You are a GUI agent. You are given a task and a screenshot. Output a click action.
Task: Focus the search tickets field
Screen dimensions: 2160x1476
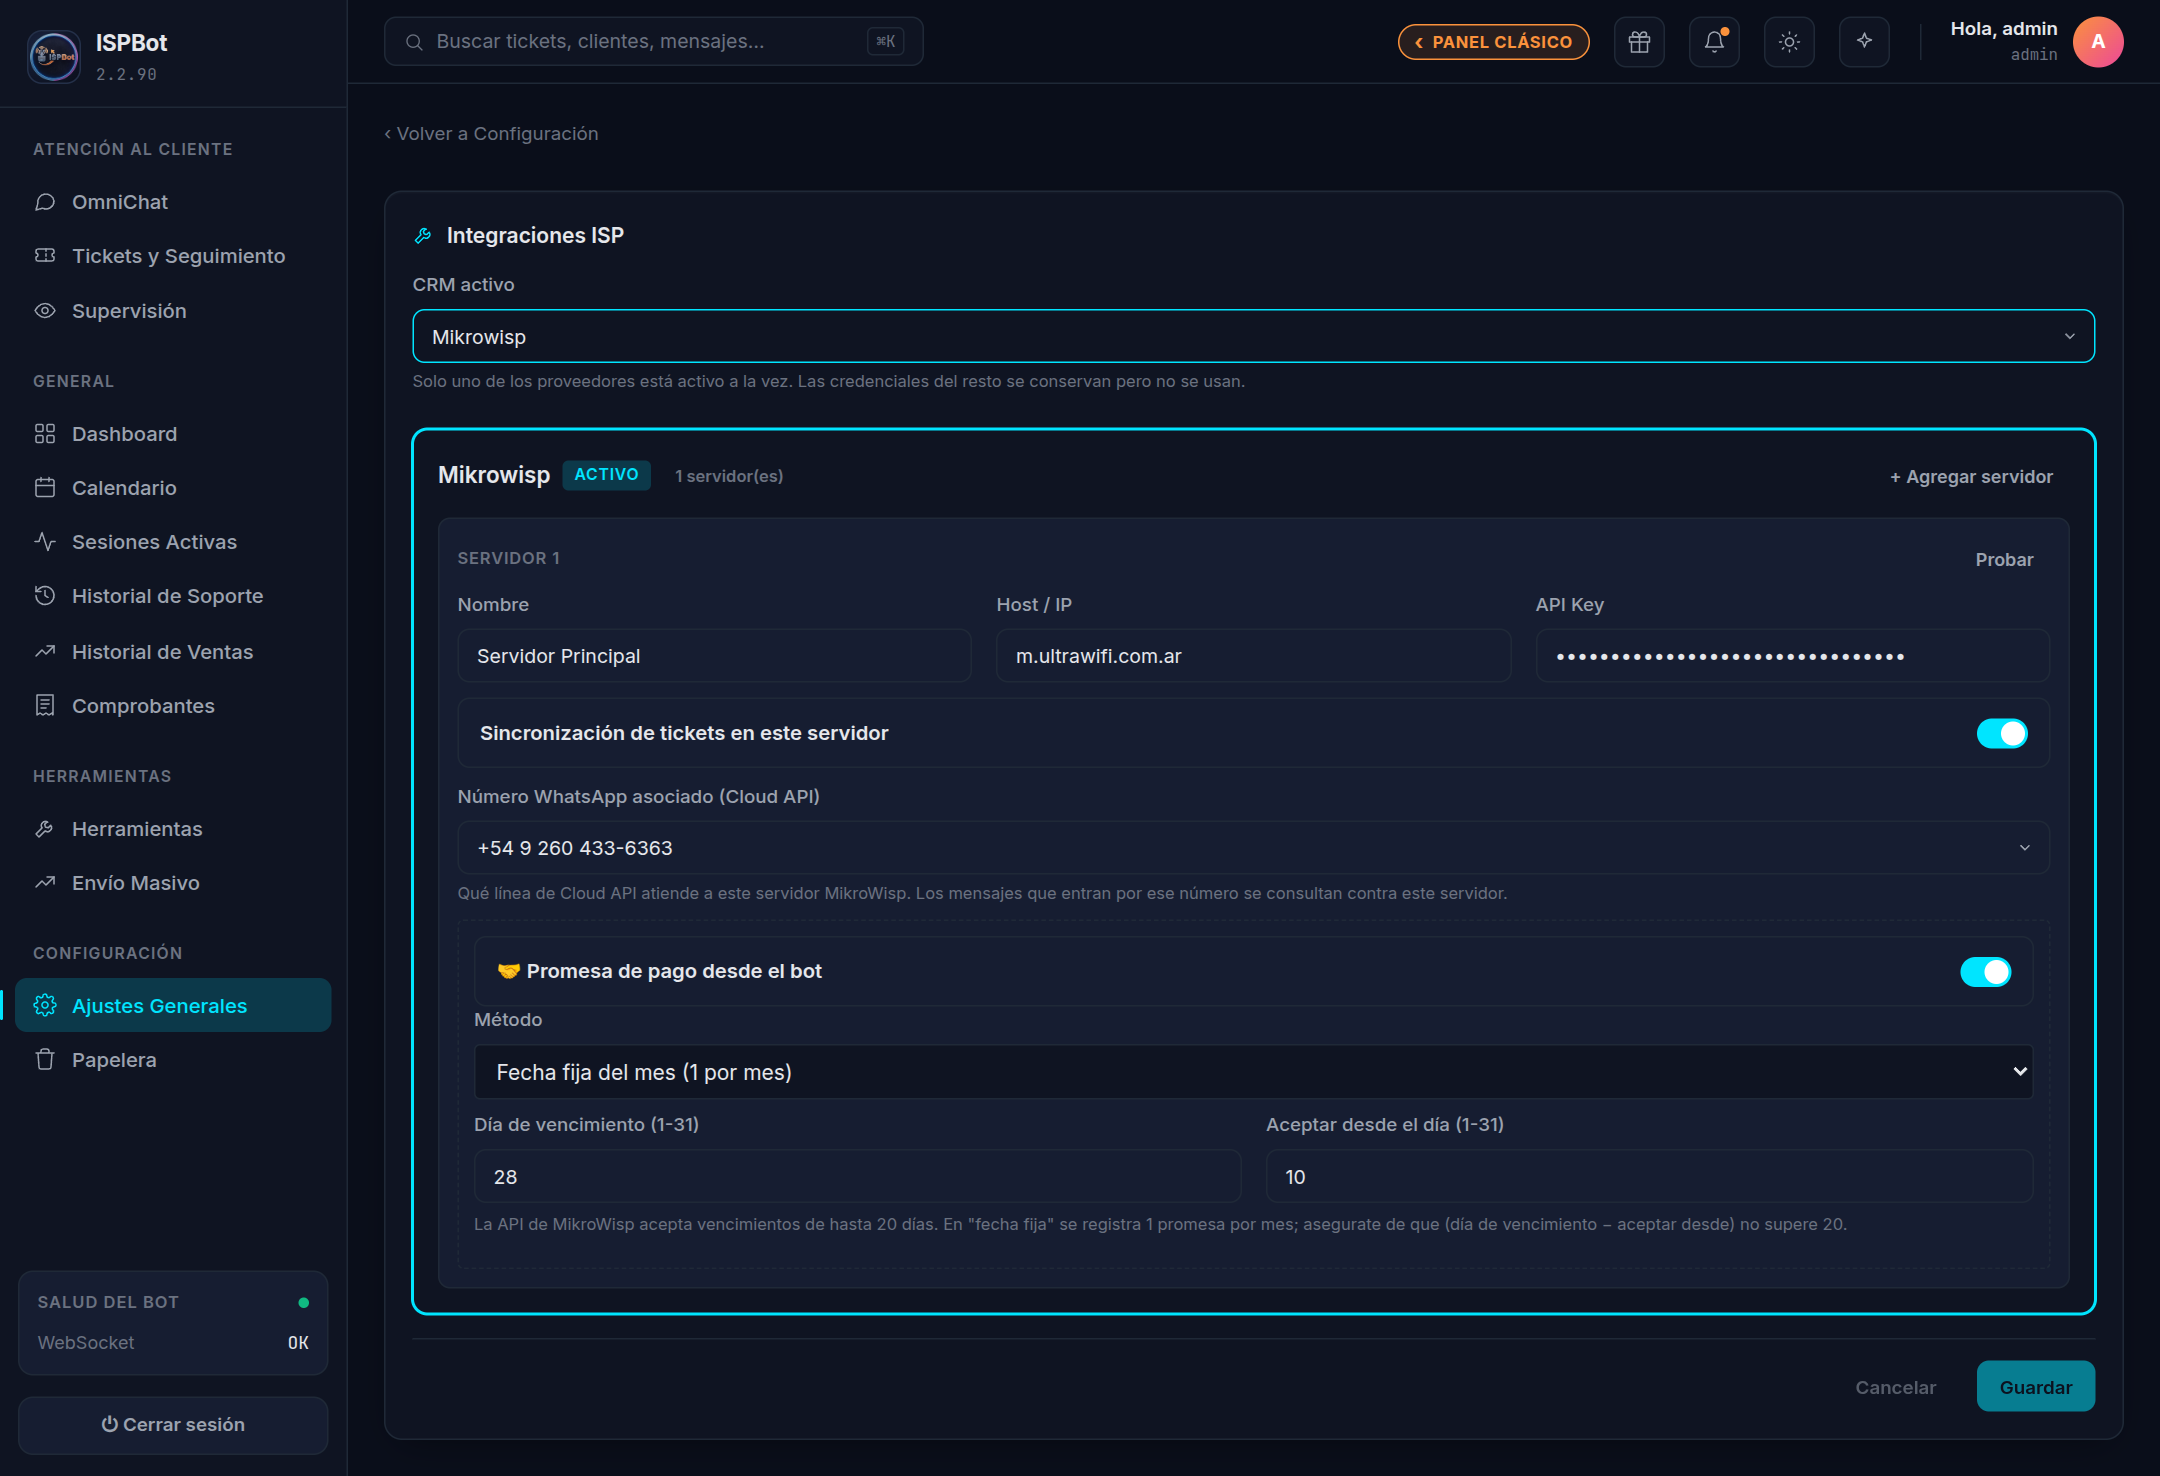653,42
